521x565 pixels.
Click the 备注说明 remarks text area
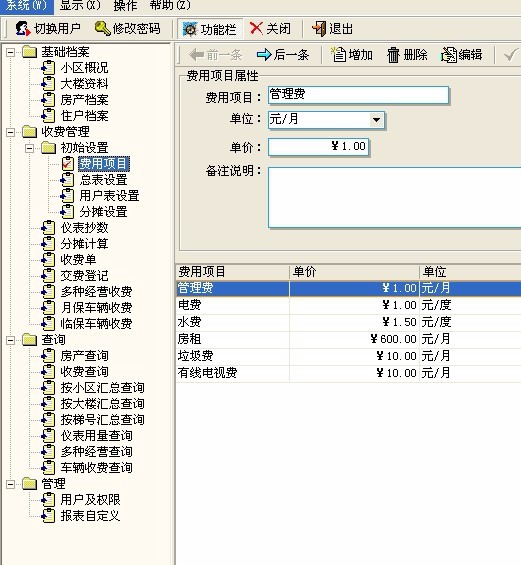[395, 197]
